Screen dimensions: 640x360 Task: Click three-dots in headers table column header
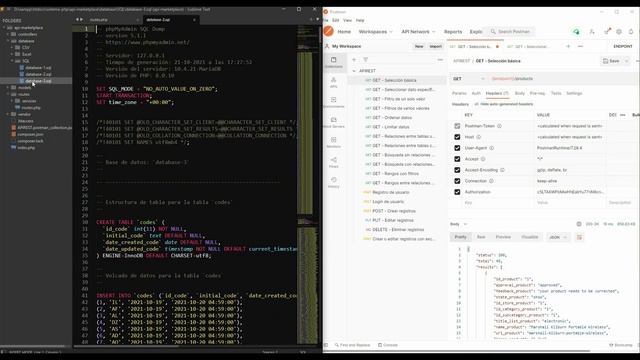tap(622, 115)
